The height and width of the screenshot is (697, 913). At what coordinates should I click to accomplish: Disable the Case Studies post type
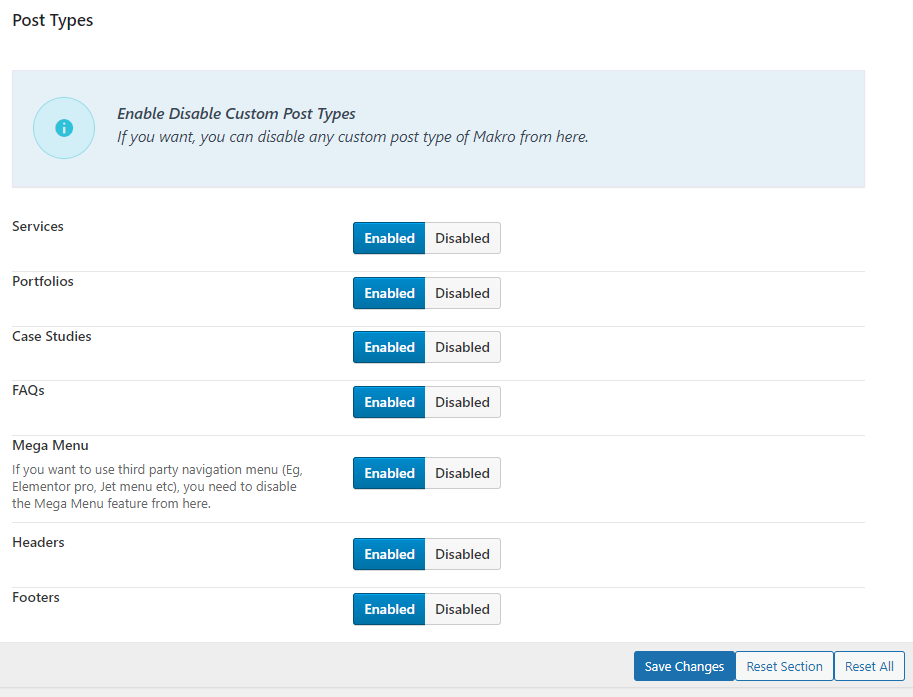click(x=462, y=347)
